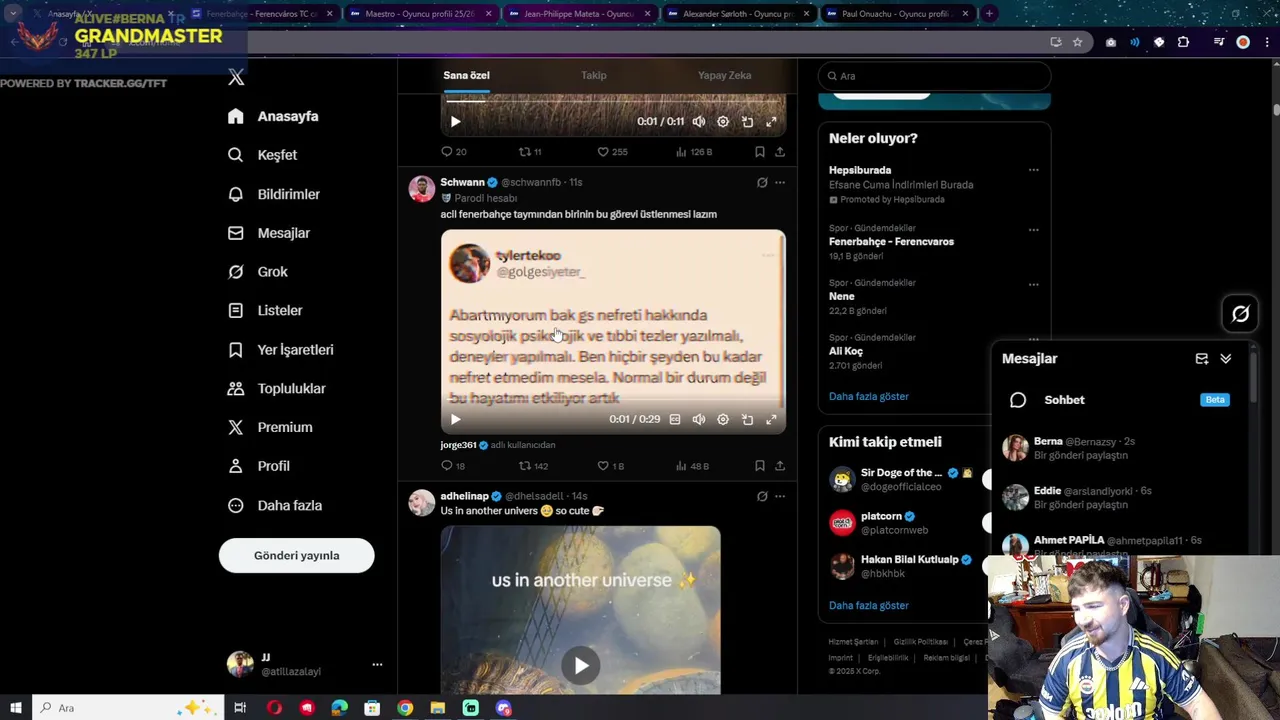Open Bildirimler notifications

(x=274, y=194)
